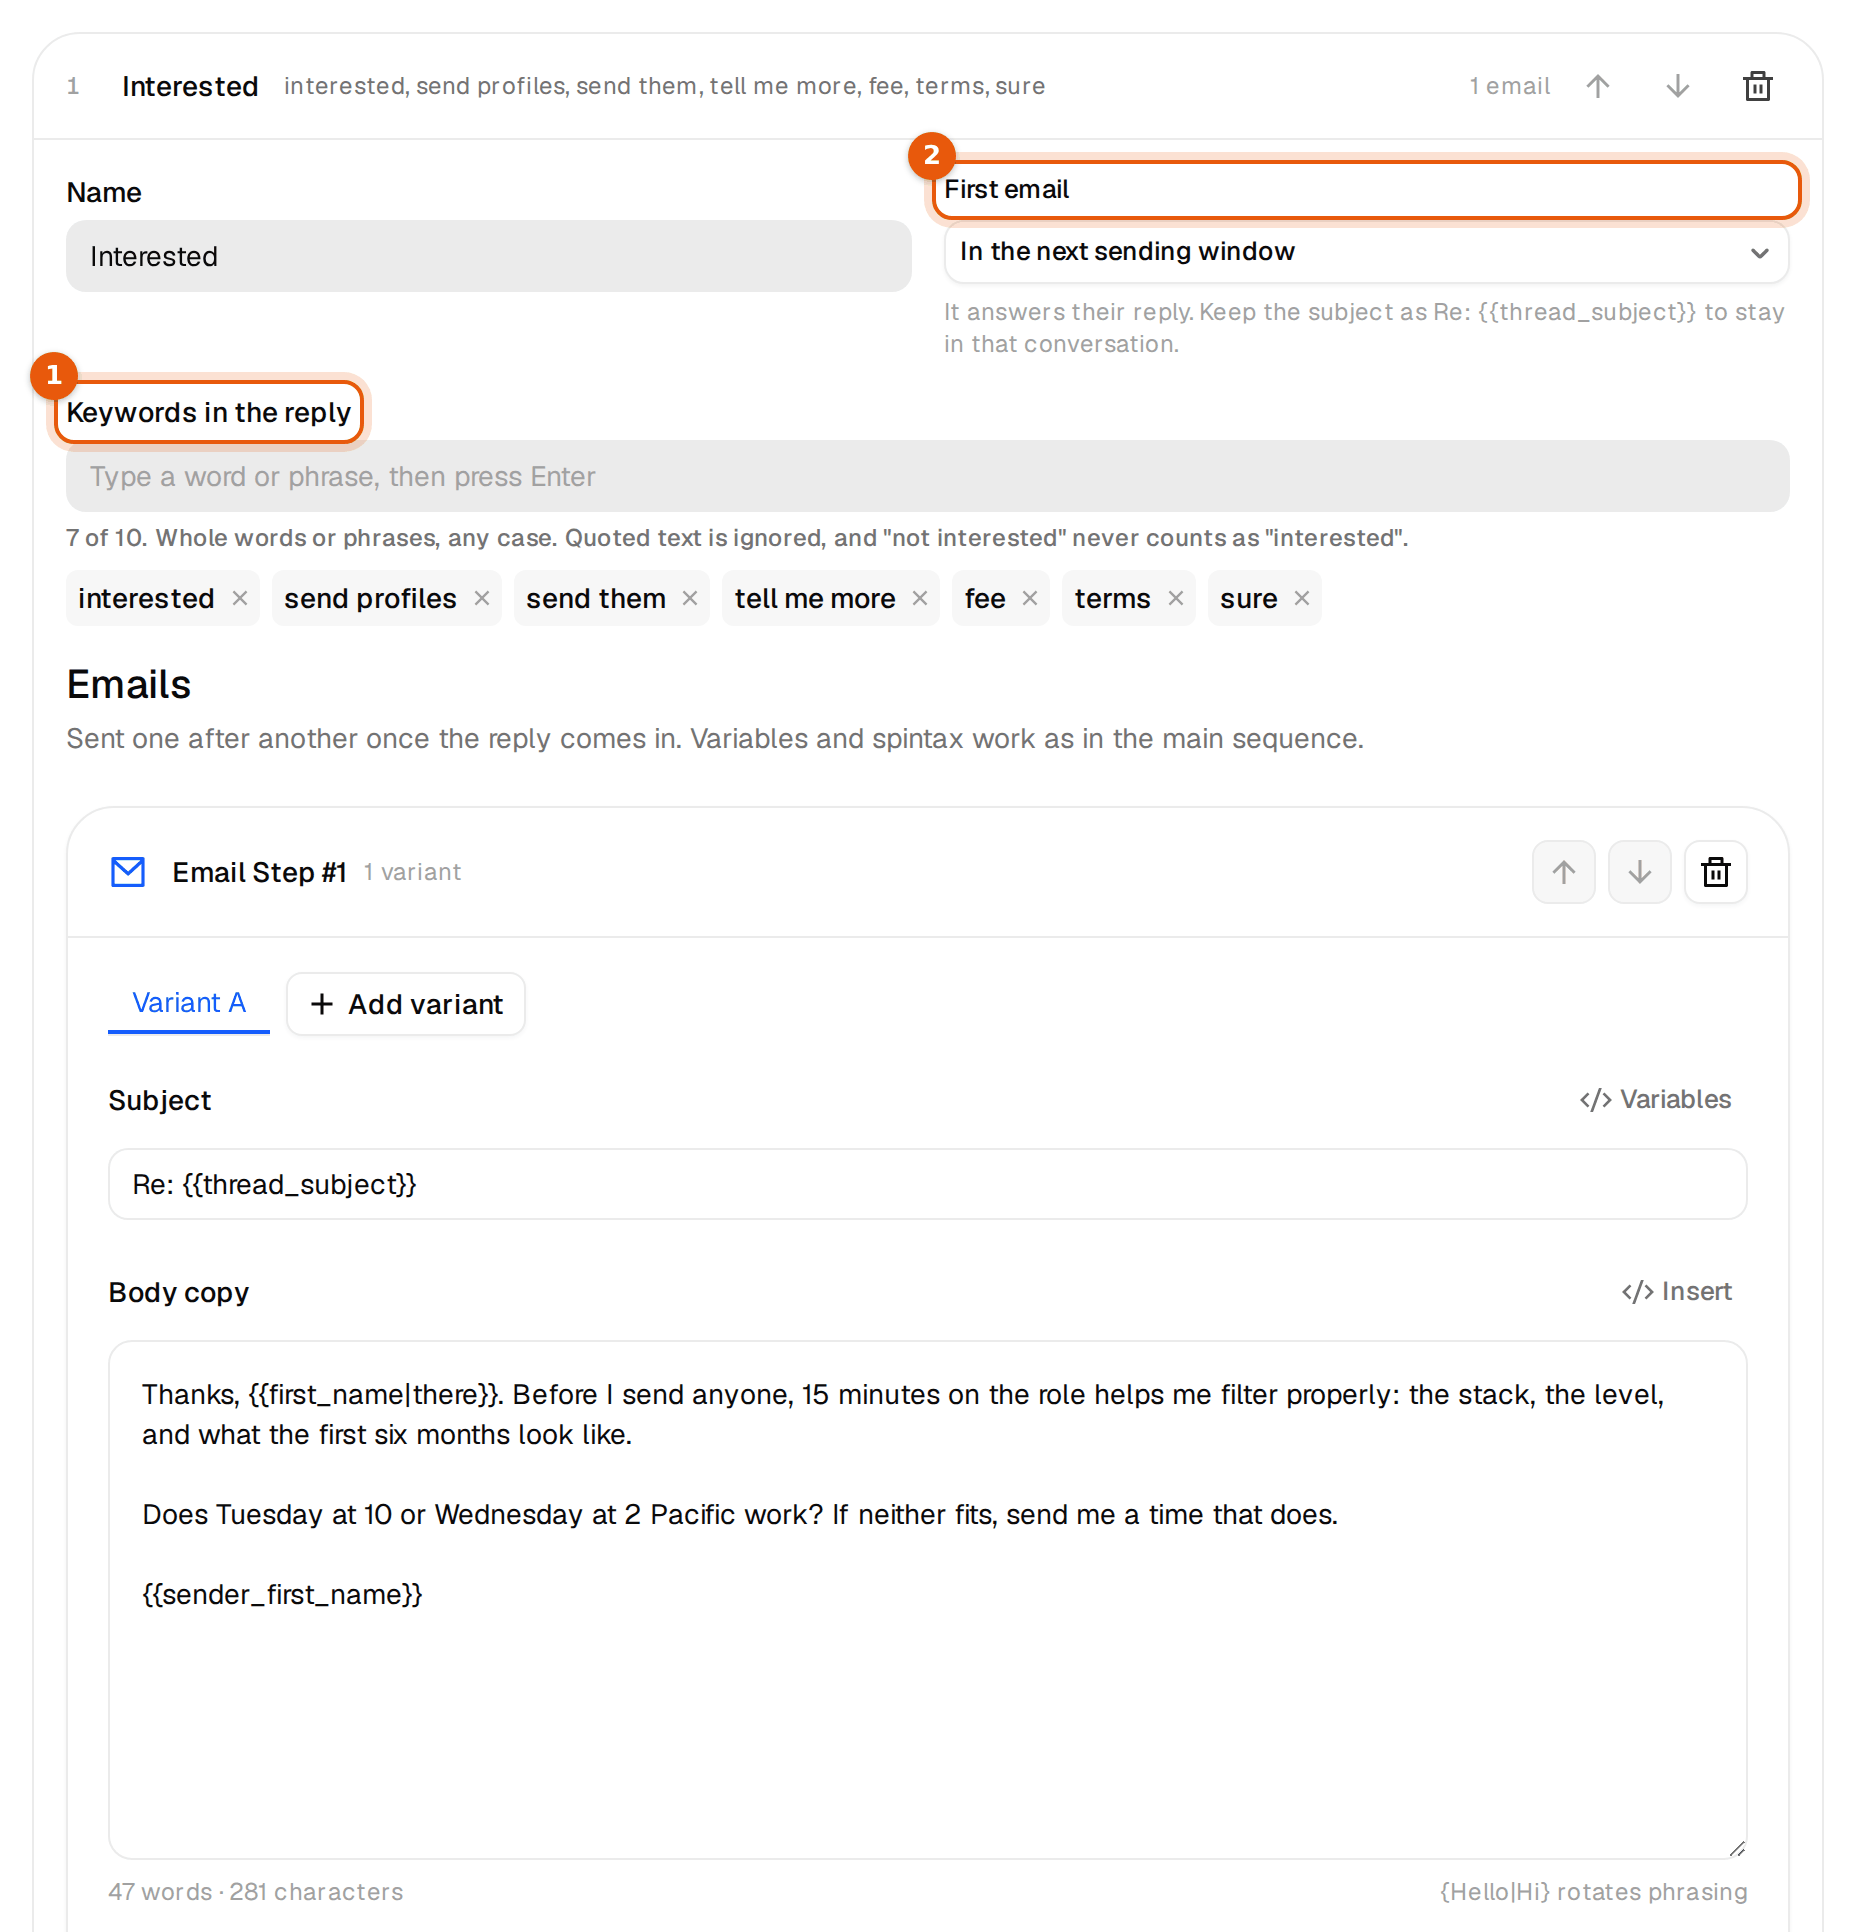Screen dimensions: 1856x1932
Task: Click the 'Email Step #1' title
Action: coord(260,872)
